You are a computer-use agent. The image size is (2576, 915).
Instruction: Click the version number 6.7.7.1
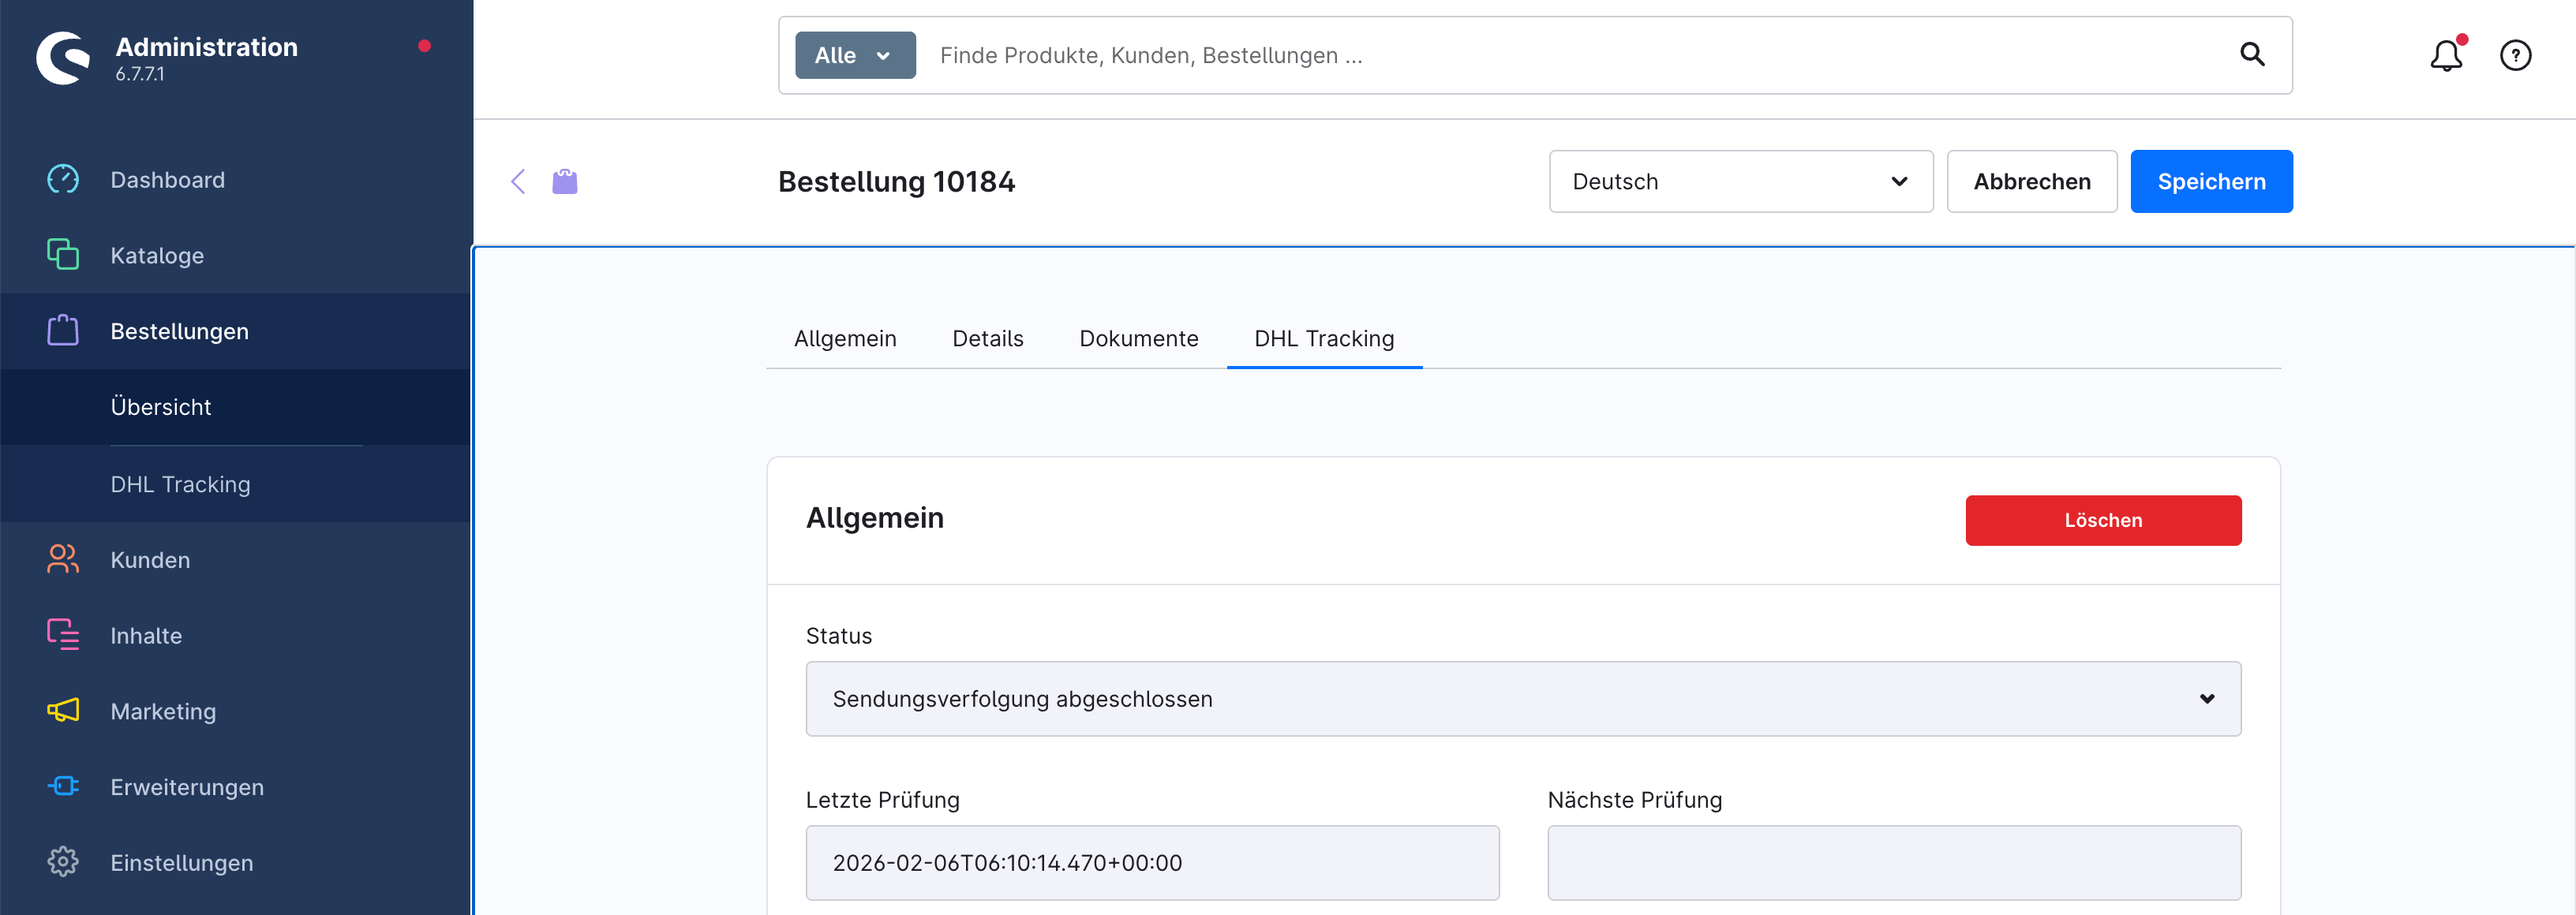140,74
